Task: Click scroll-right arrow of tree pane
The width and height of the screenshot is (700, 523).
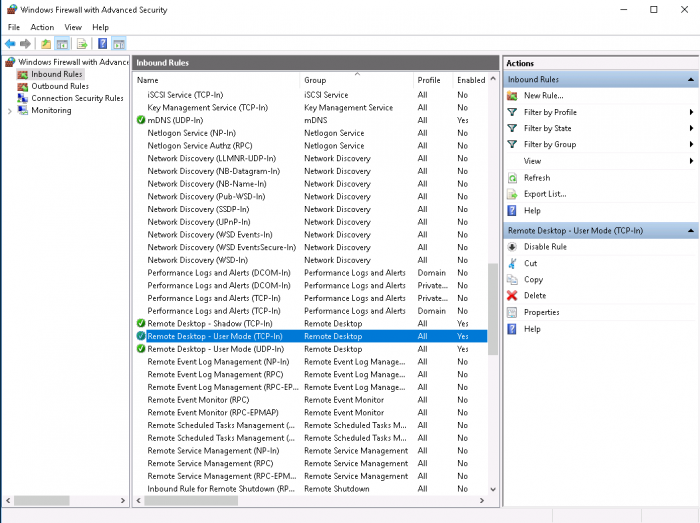Action: click(123, 501)
